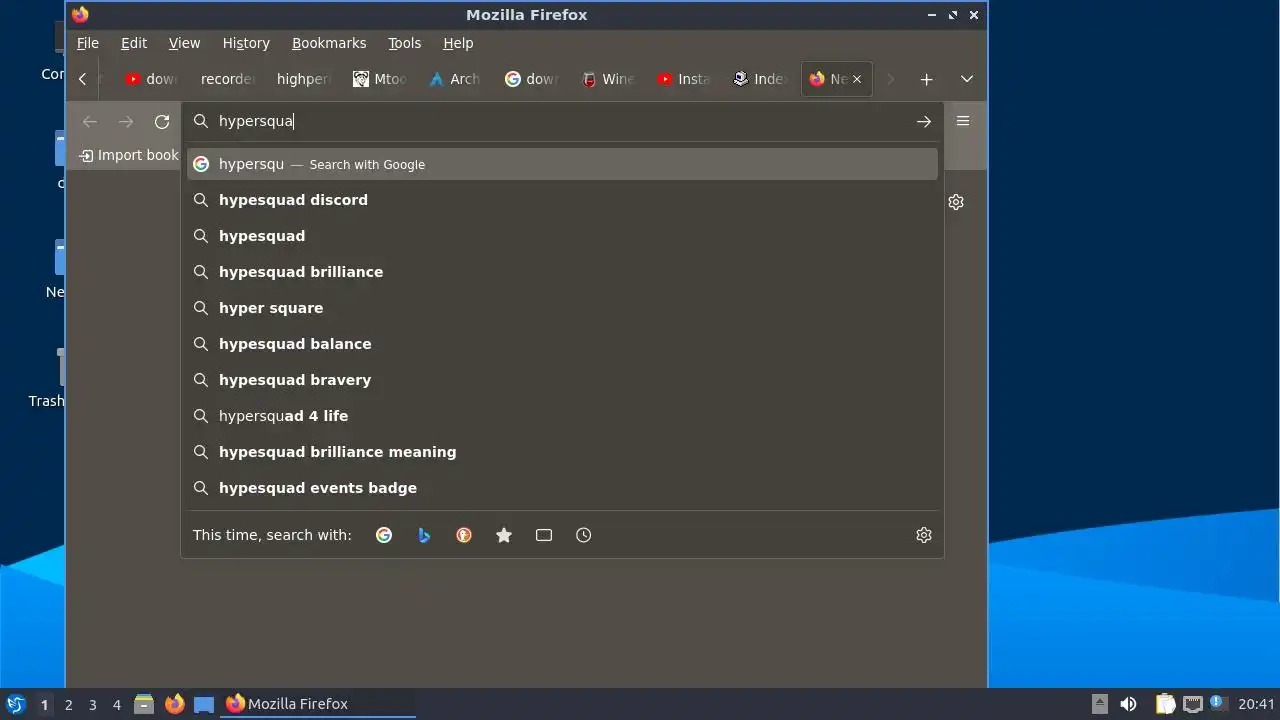Switch to the Google 'dow' tab
This screenshot has width=1280, height=720.
tap(530, 79)
